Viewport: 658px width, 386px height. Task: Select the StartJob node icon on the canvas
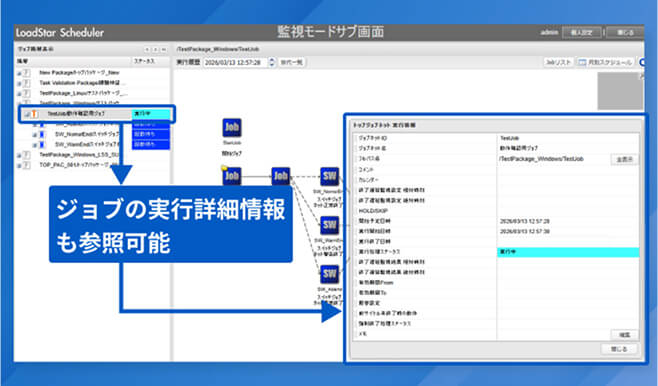[x=232, y=128]
